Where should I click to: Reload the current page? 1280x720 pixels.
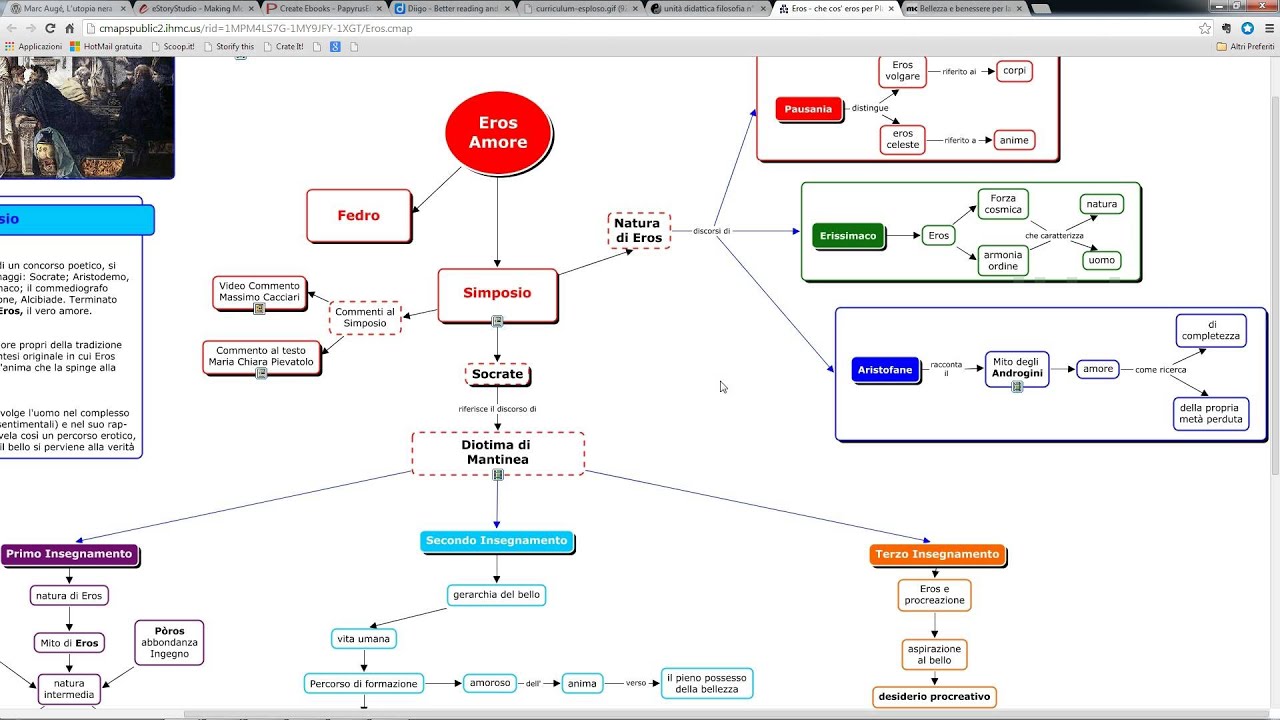coord(51,28)
